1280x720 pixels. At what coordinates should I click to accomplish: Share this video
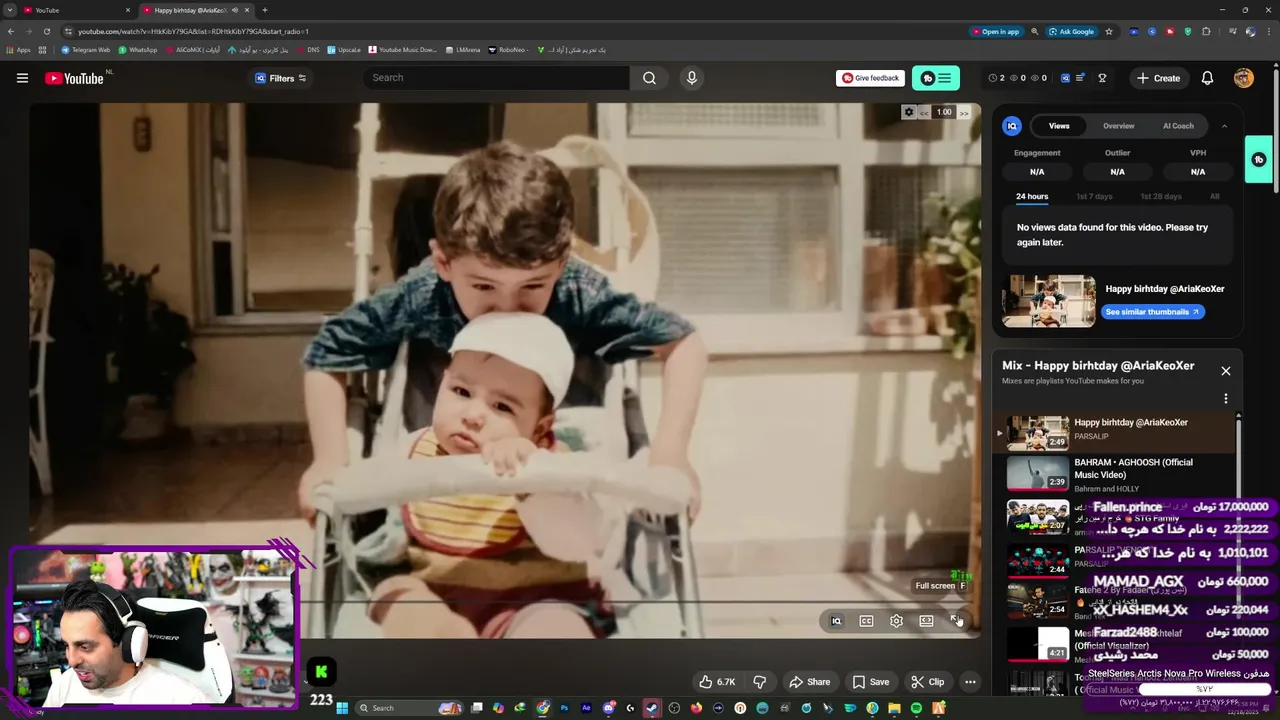[x=809, y=682]
